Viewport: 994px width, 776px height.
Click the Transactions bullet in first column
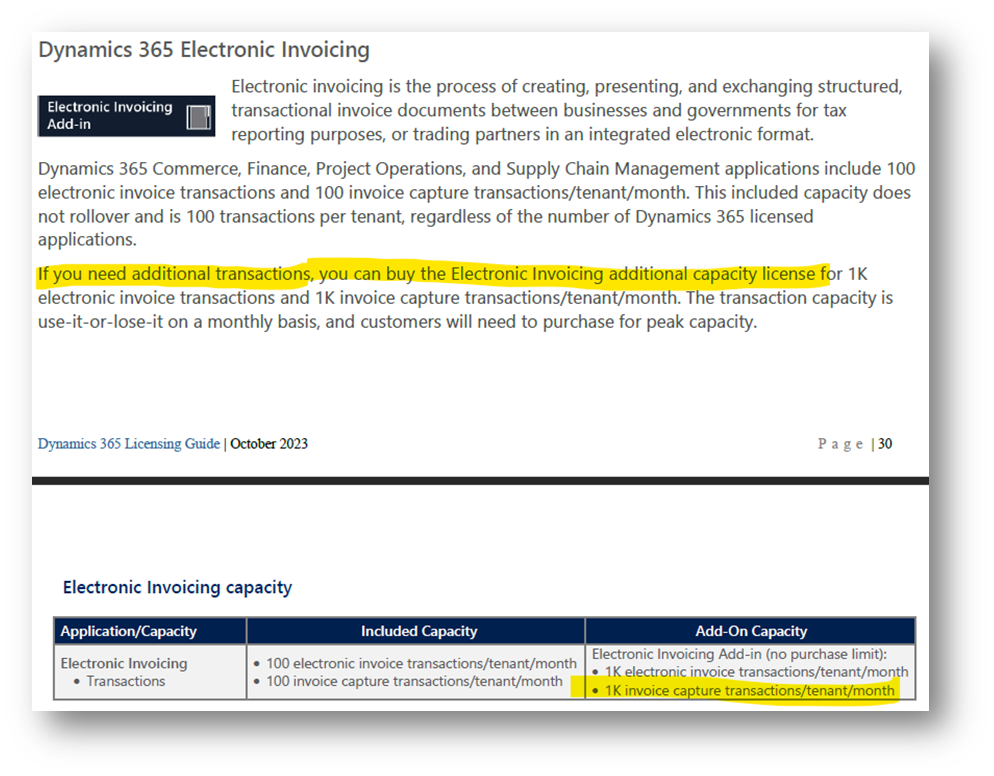pyautogui.click(x=126, y=681)
